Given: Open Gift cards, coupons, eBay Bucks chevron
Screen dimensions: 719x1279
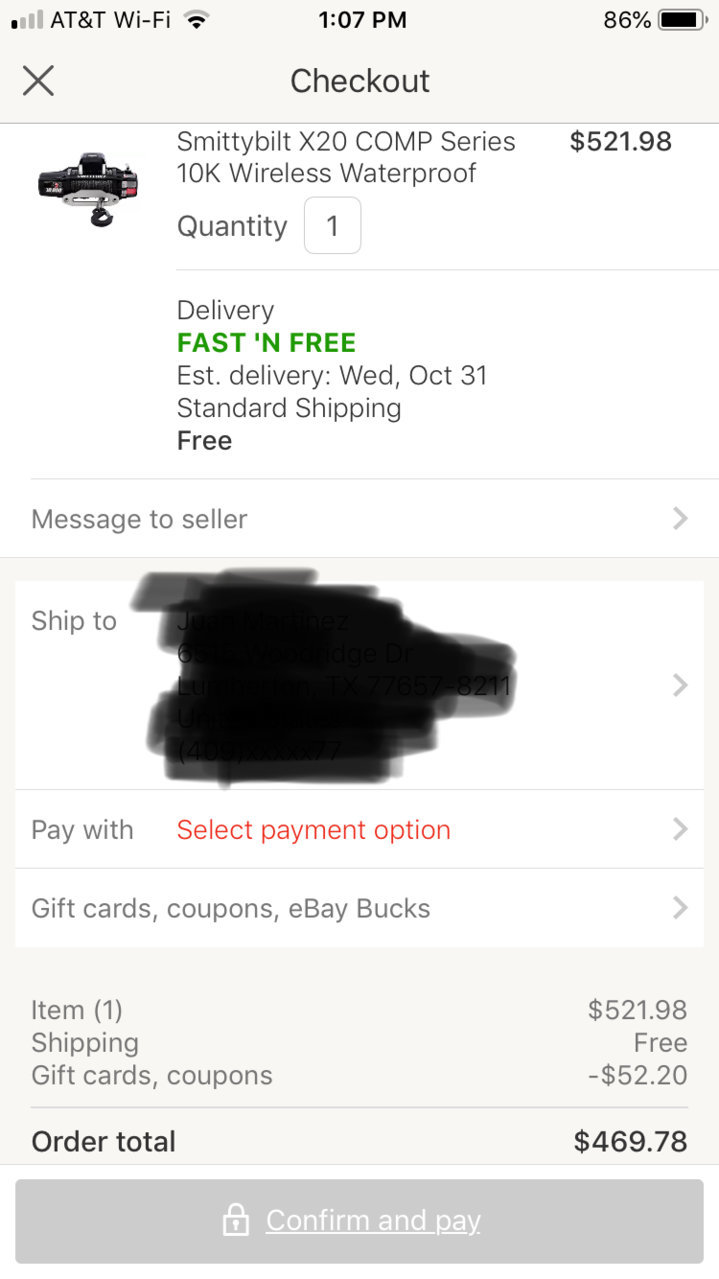Looking at the screenshot, I should click(680, 907).
